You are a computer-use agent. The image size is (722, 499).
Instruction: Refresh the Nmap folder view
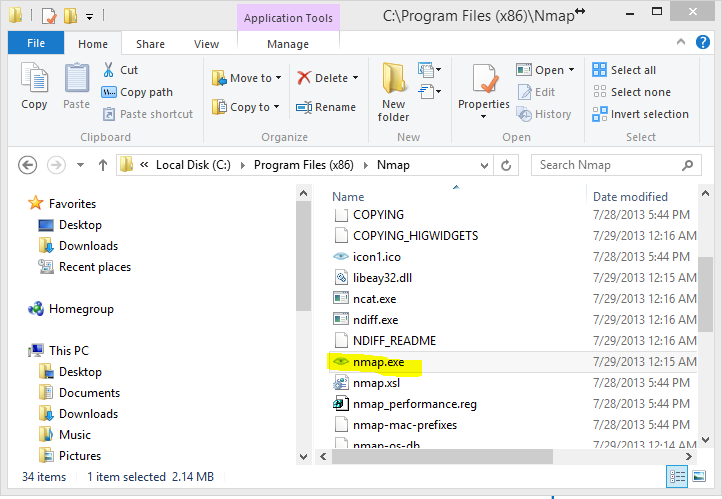tap(506, 165)
